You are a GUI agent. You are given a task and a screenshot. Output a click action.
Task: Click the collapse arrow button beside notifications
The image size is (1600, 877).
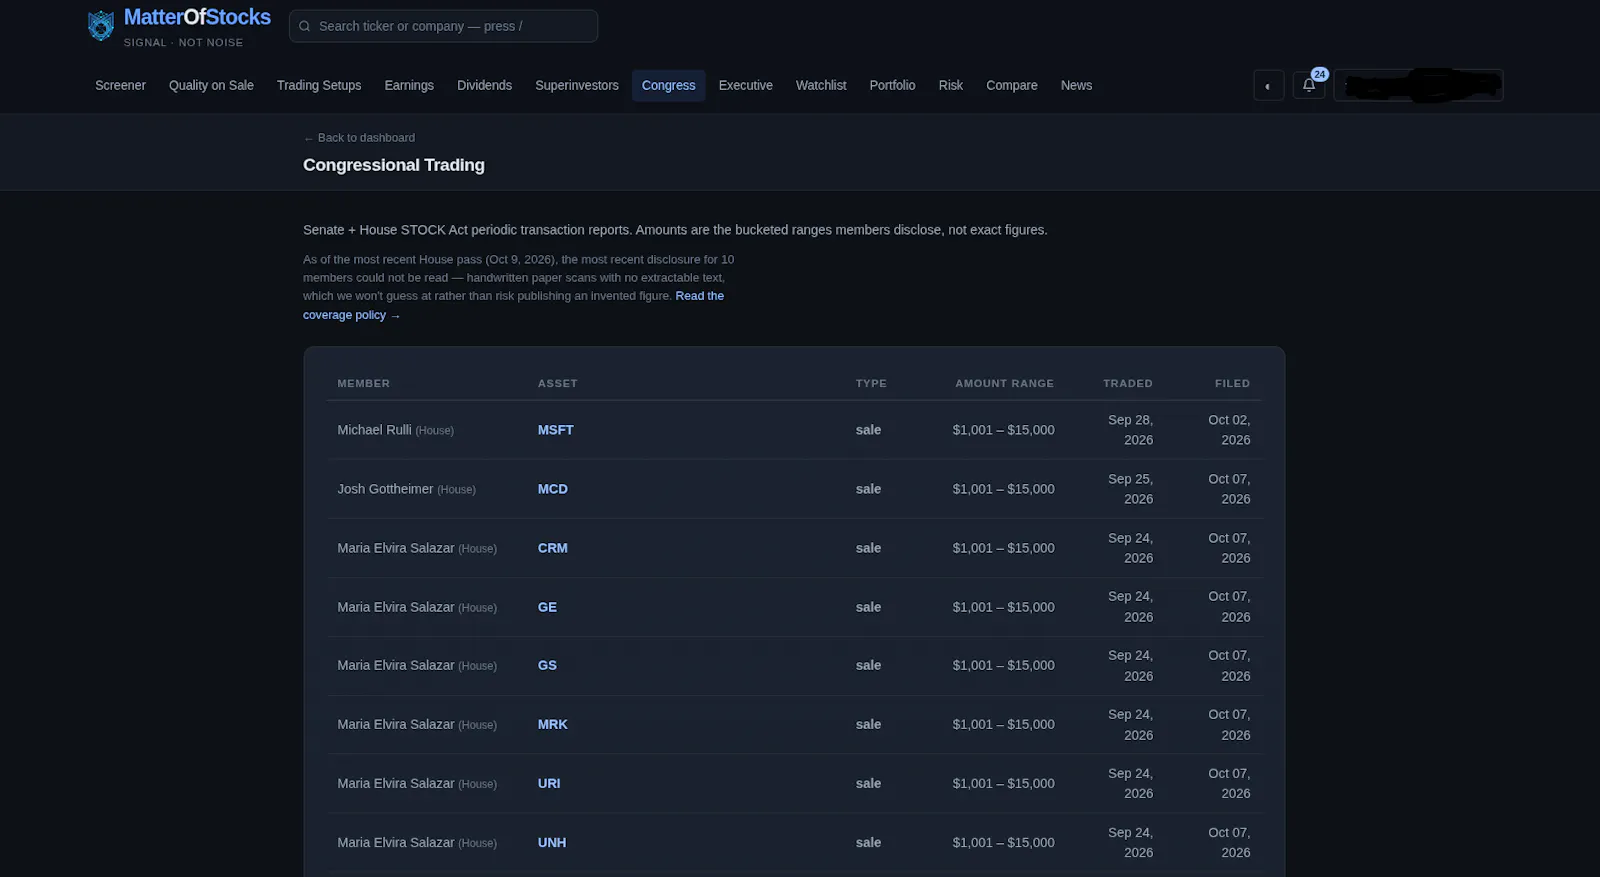[x=1268, y=85]
